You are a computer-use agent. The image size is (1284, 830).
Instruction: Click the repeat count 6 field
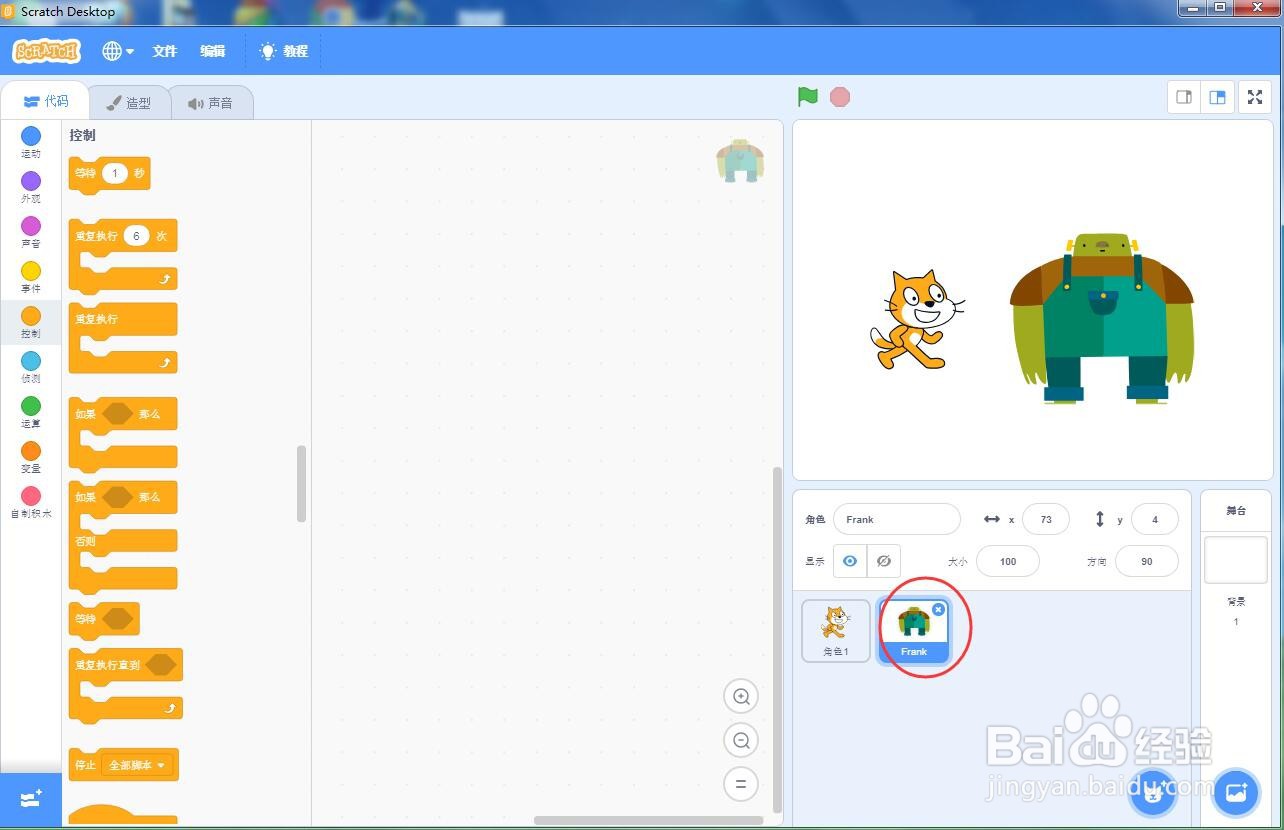point(136,236)
